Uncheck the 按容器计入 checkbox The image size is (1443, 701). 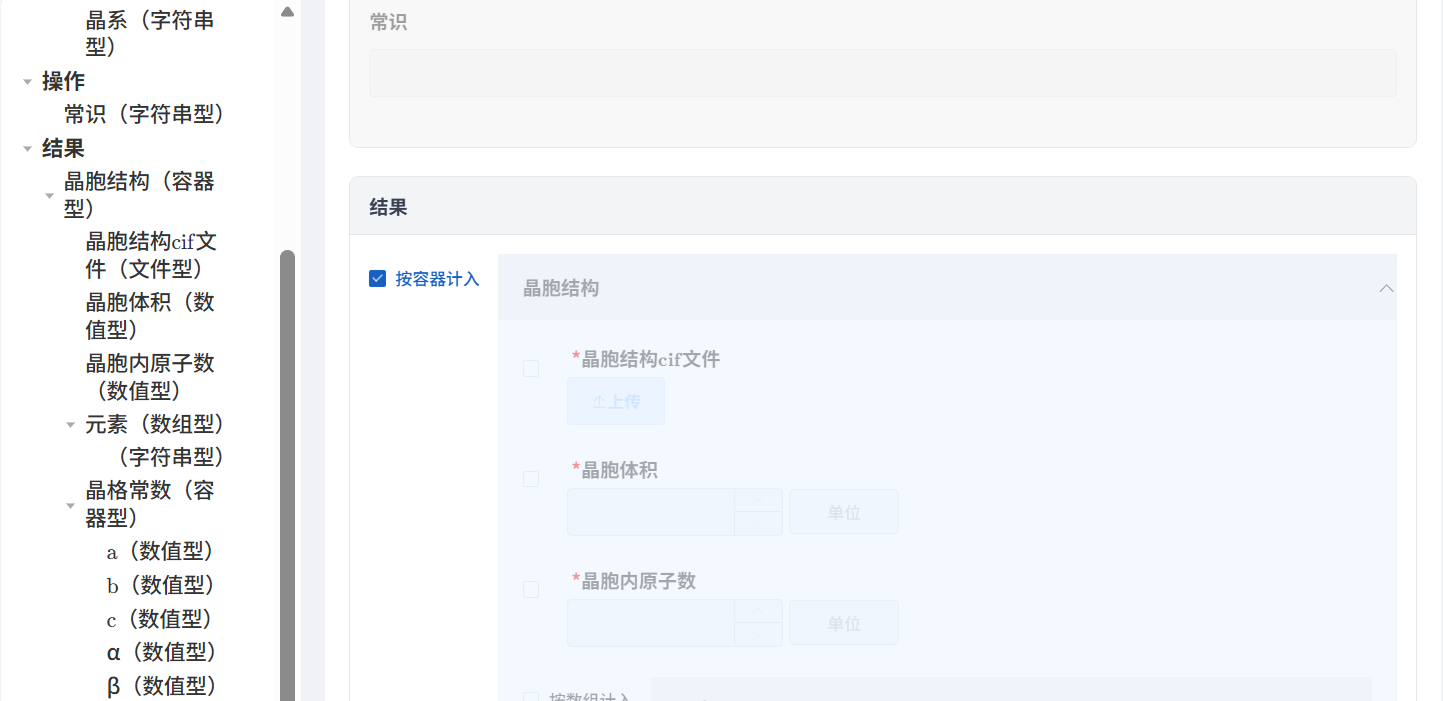pyautogui.click(x=377, y=278)
